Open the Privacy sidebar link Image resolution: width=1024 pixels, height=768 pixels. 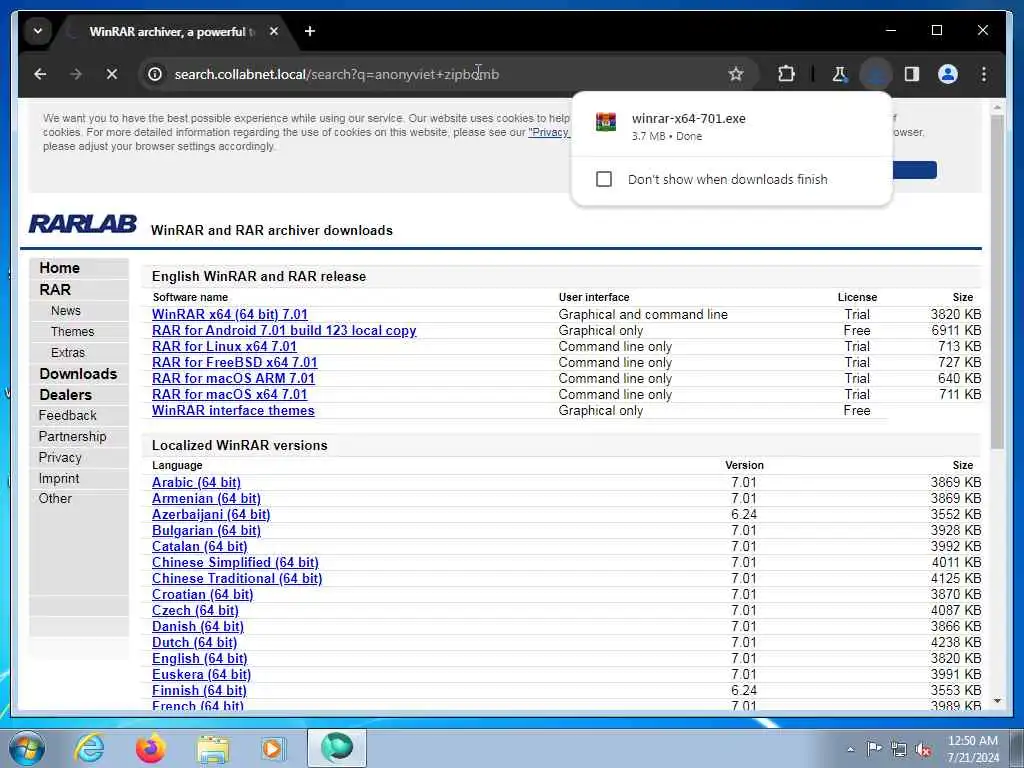(x=60, y=457)
